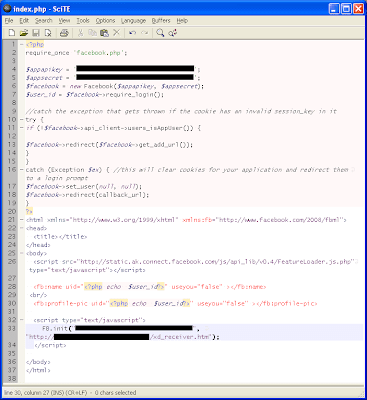This screenshot has width=367, height=400.
Task: Collapse the html tag fold at line 21
Action: pos(21,220)
